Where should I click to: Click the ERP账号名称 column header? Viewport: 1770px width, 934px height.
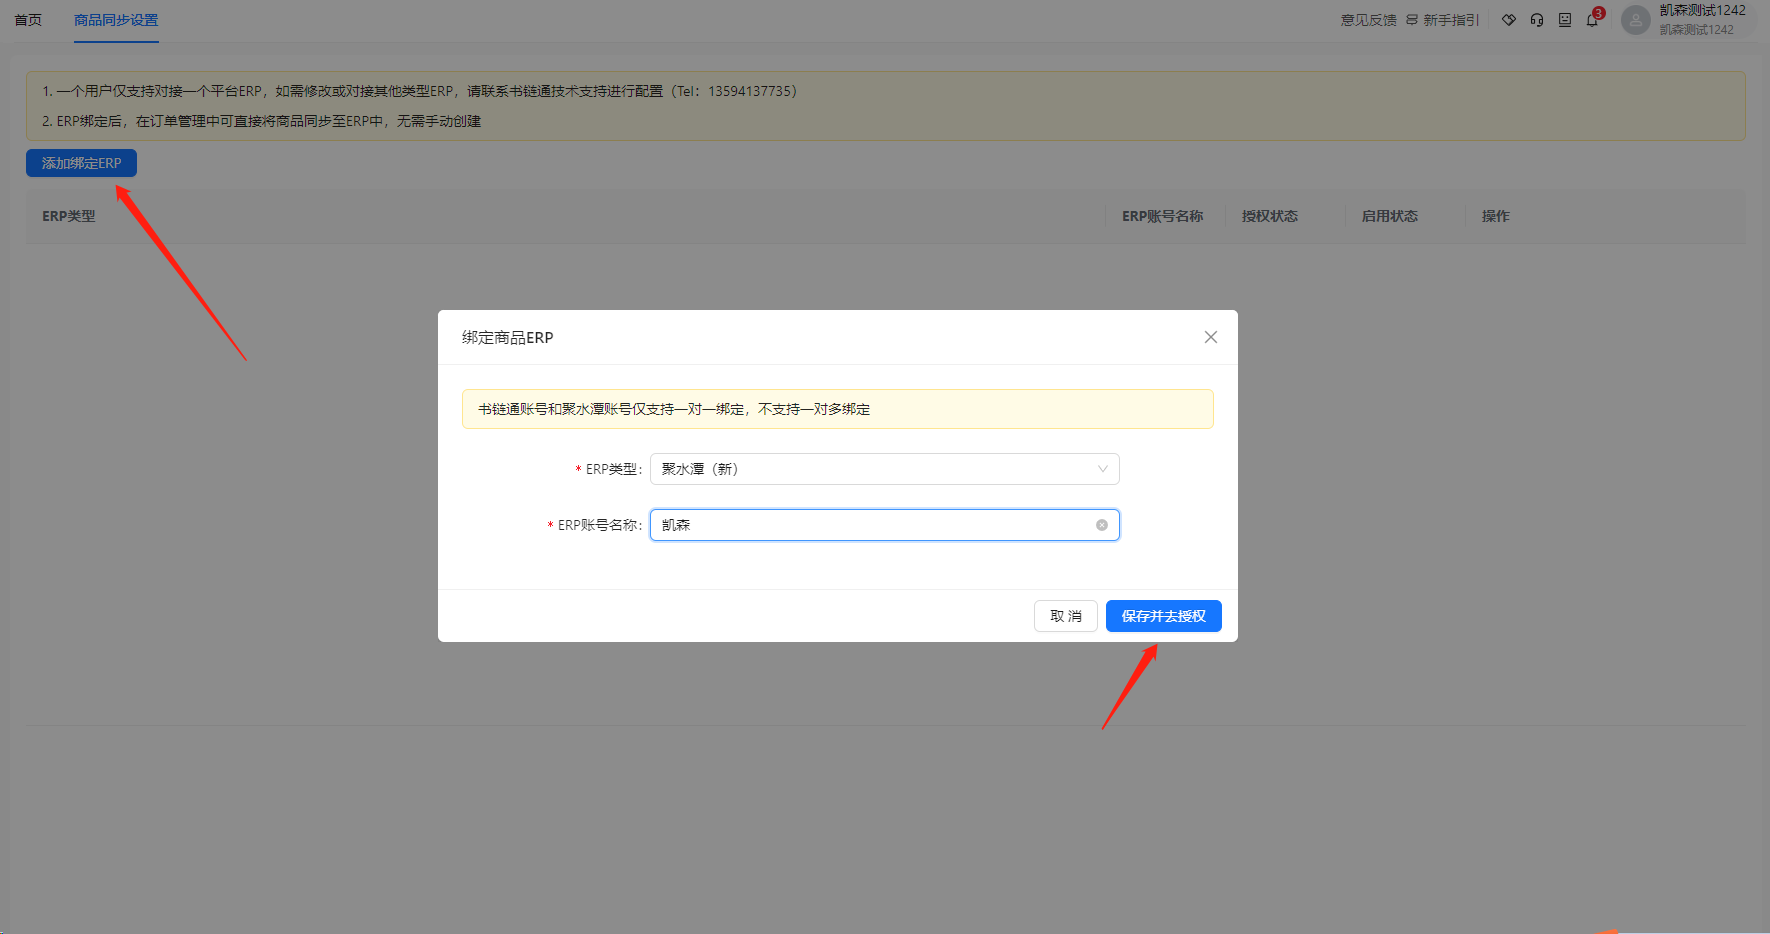point(1162,216)
